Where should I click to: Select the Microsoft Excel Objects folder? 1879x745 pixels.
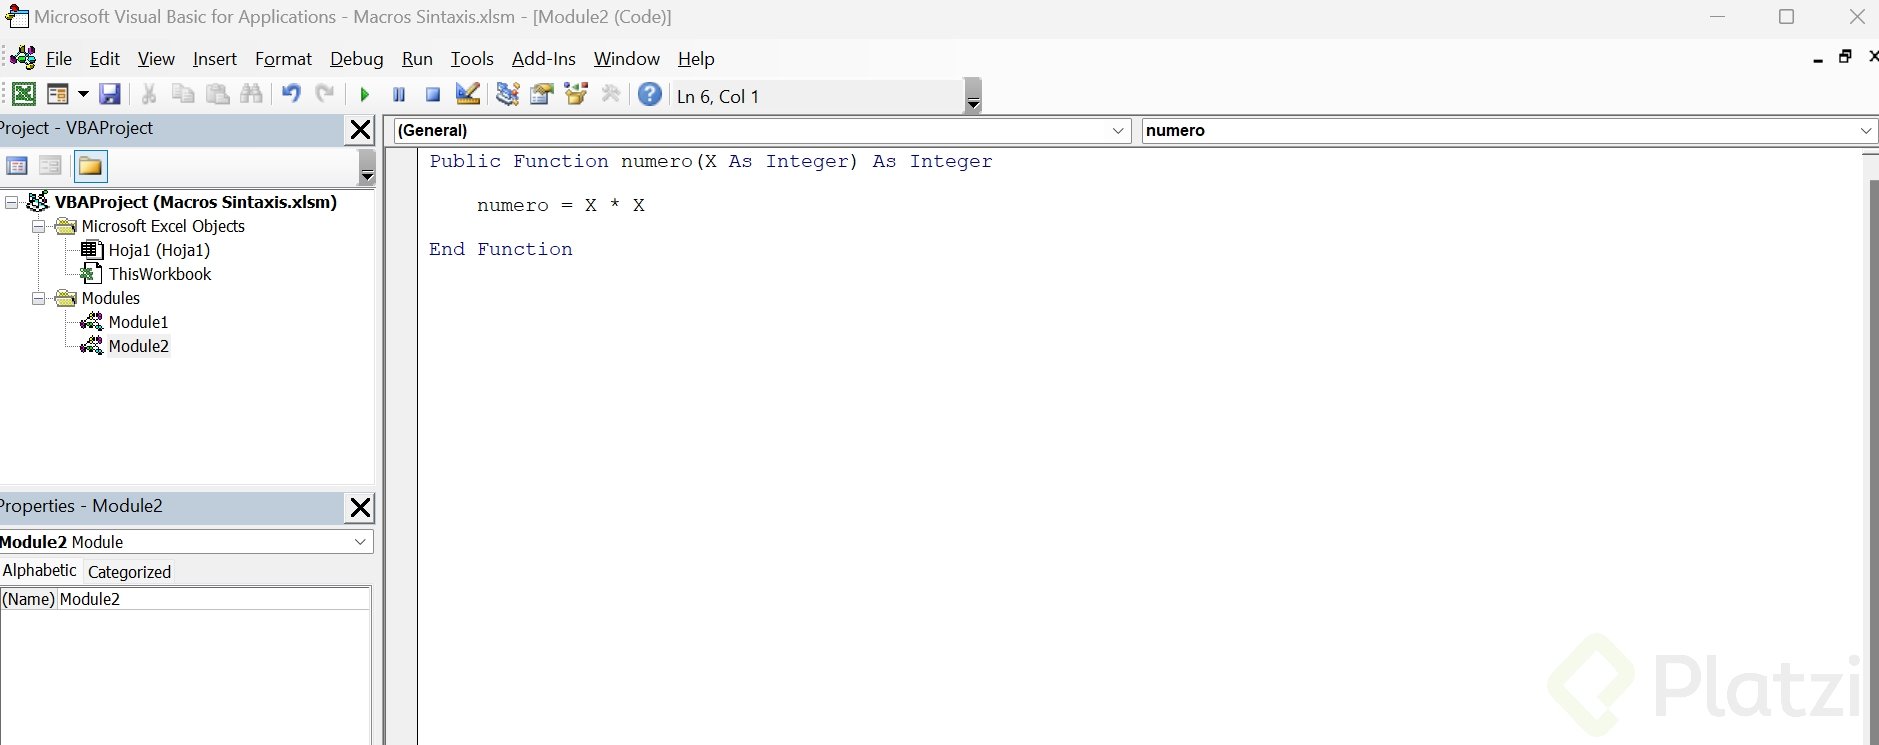163,226
